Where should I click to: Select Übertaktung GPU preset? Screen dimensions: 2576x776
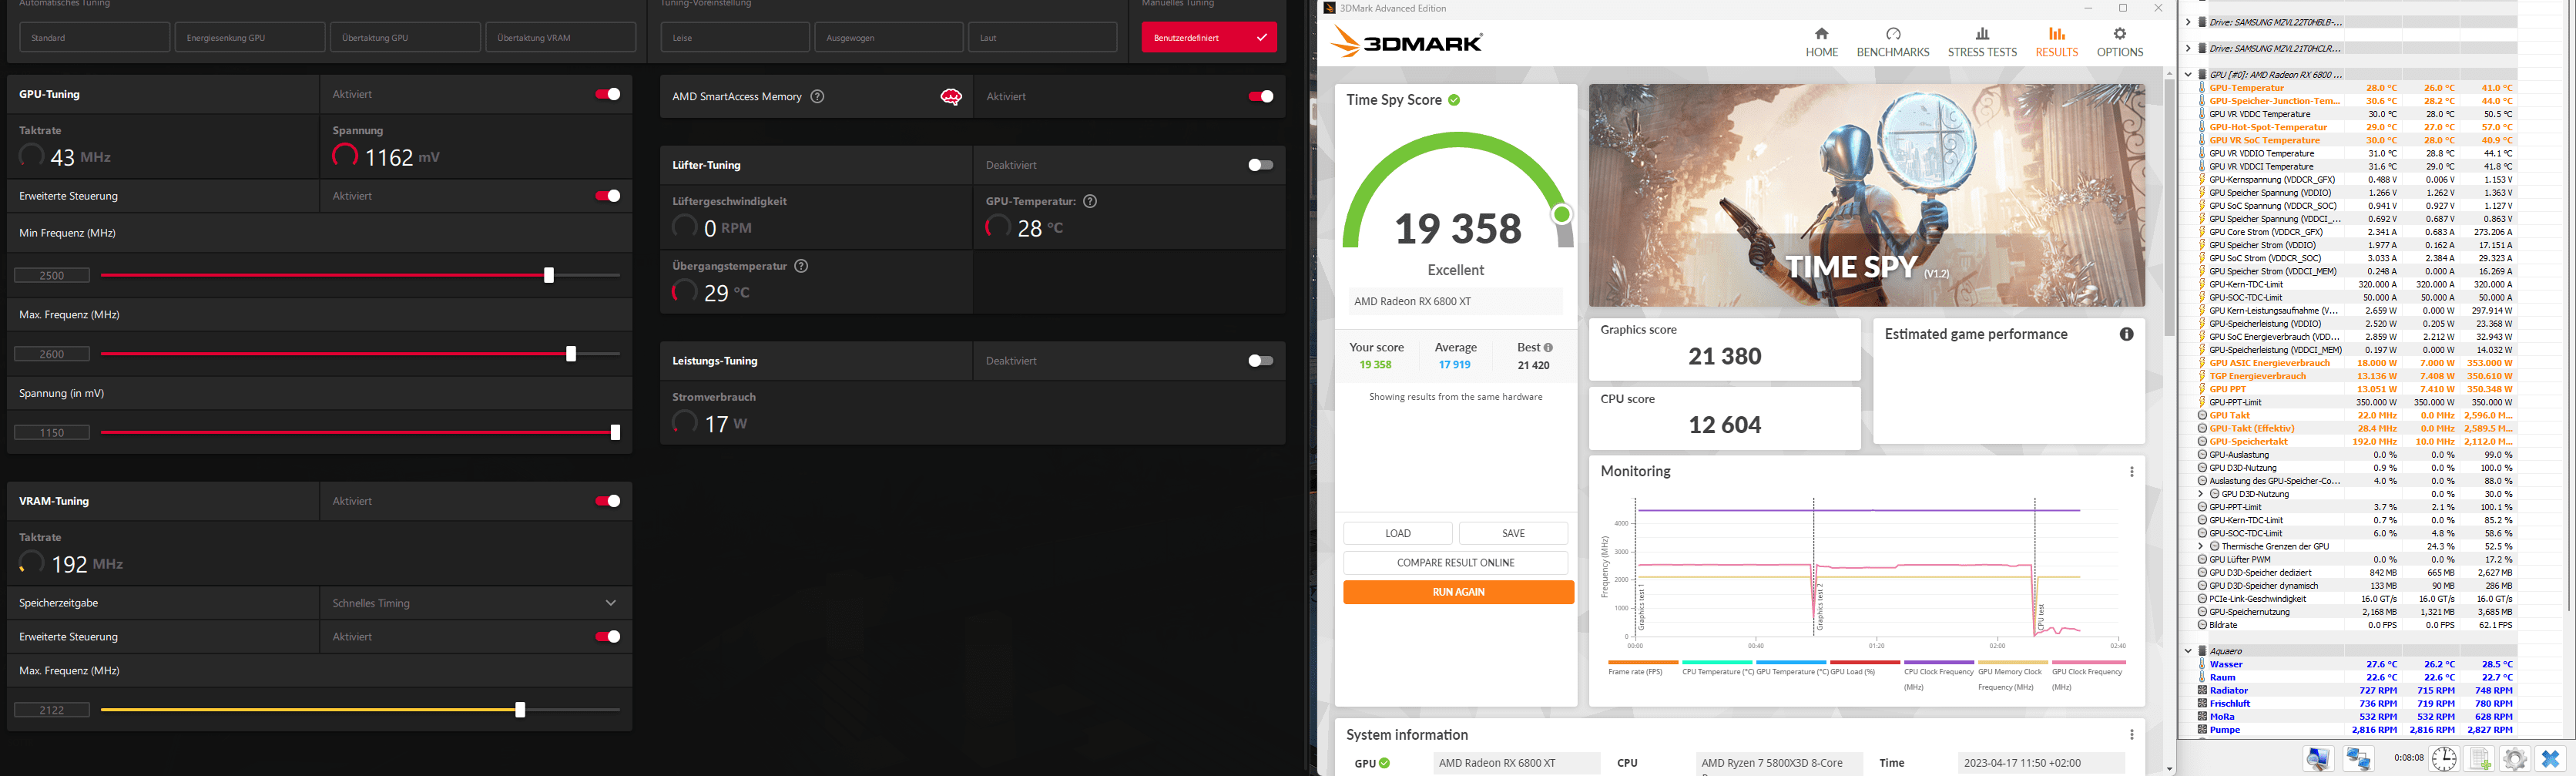[x=405, y=37]
